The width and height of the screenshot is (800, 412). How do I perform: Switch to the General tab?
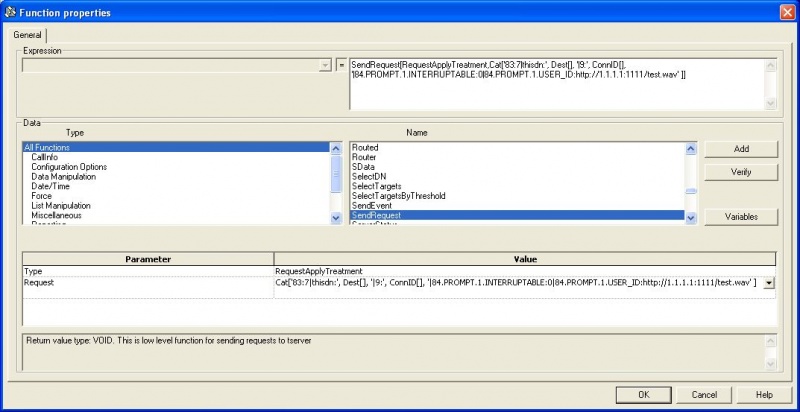click(27, 34)
